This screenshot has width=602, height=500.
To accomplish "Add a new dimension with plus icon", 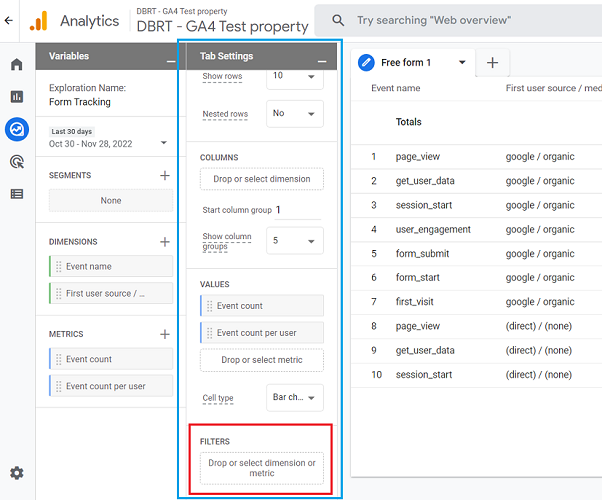I will (x=165, y=242).
